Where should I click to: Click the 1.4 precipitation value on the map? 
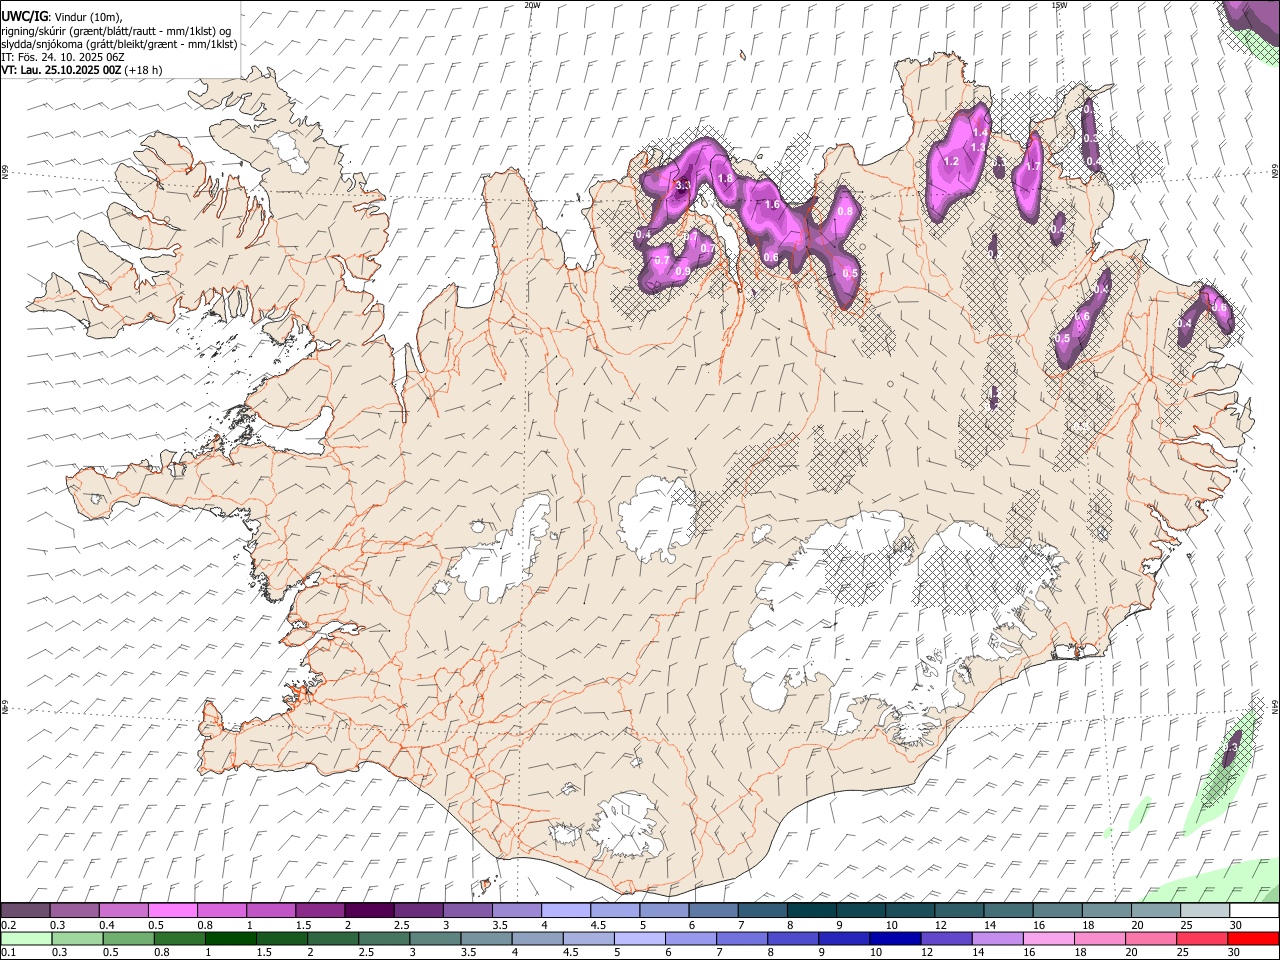coord(980,132)
